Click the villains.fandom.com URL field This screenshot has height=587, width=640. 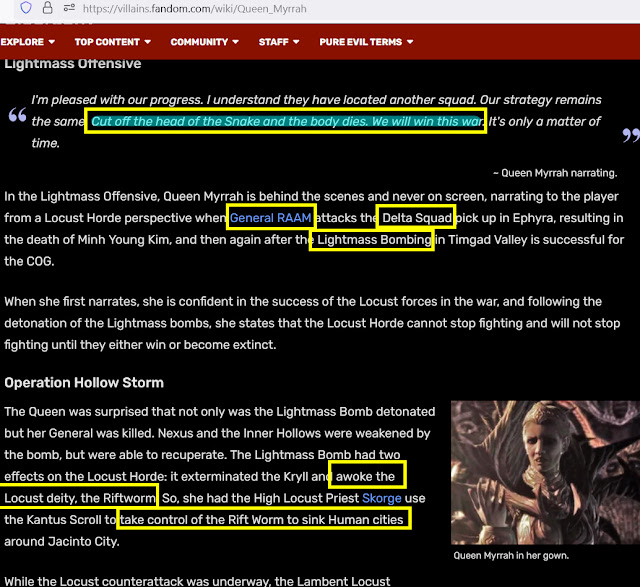click(x=194, y=9)
